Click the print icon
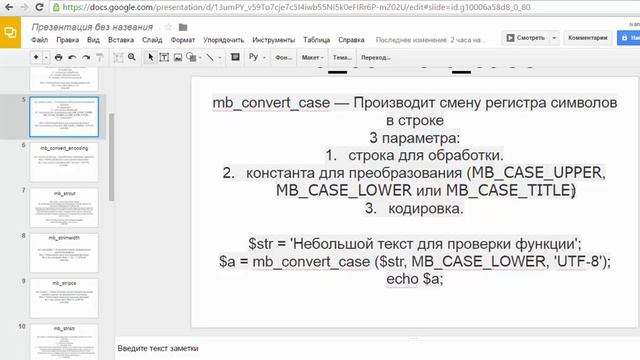The height and width of the screenshot is (360, 640). click(x=58, y=58)
